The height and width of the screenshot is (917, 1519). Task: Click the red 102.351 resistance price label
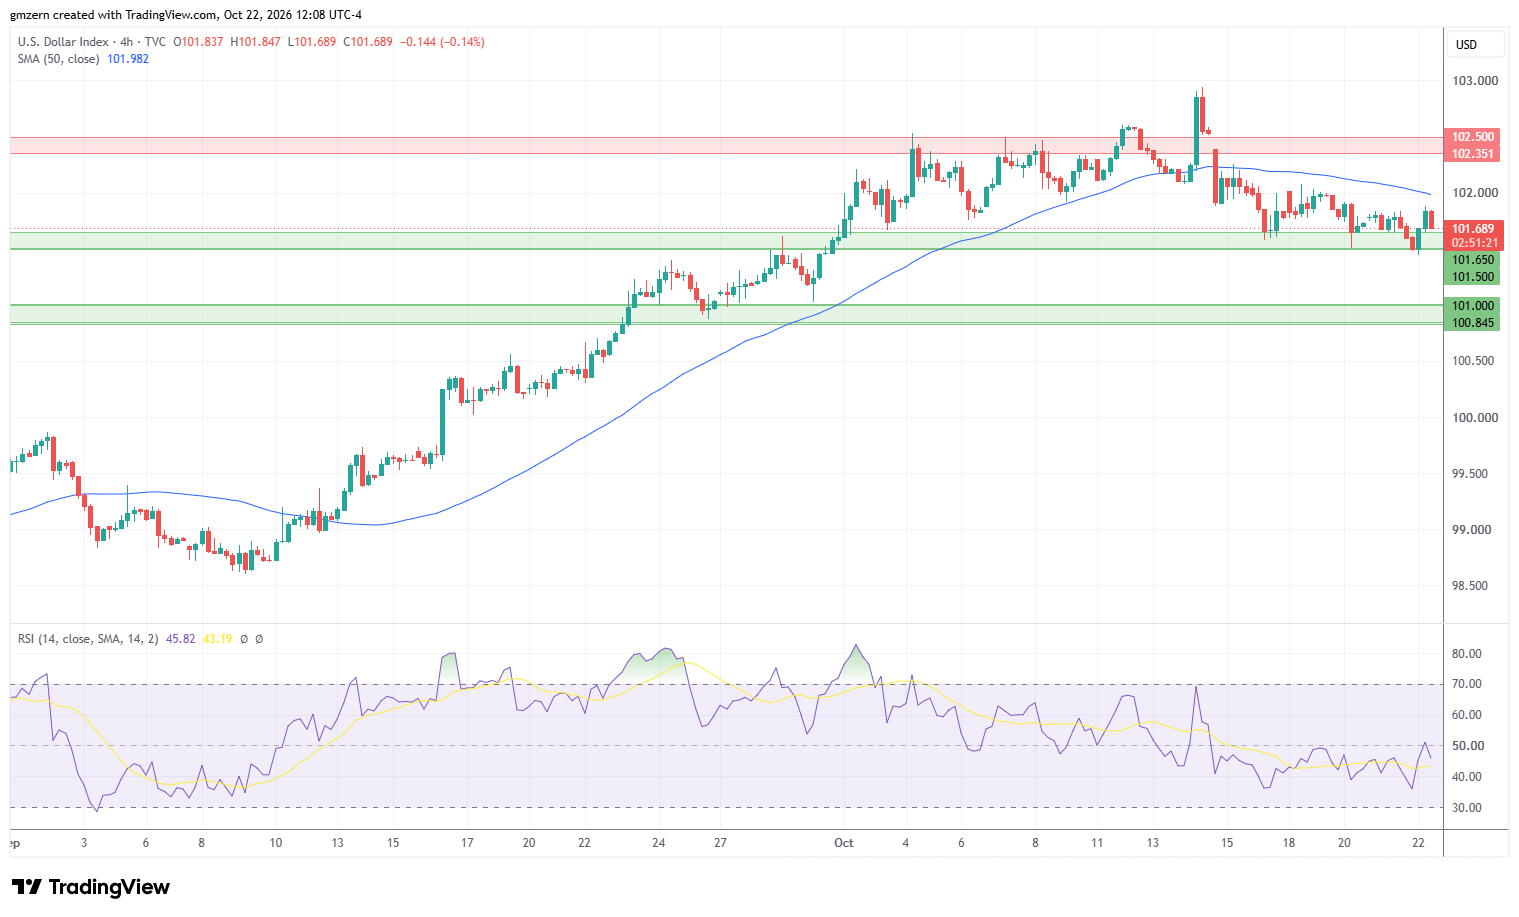click(x=1473, y=154)
